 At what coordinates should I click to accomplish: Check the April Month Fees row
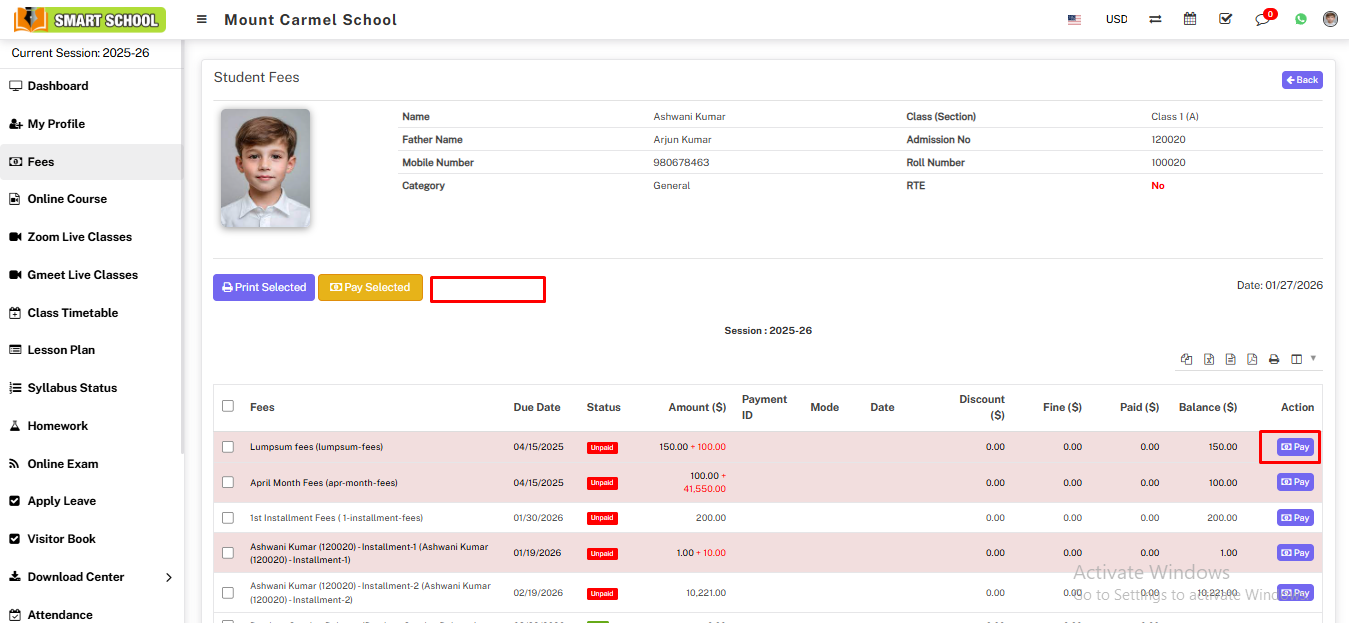coord(228,482)
